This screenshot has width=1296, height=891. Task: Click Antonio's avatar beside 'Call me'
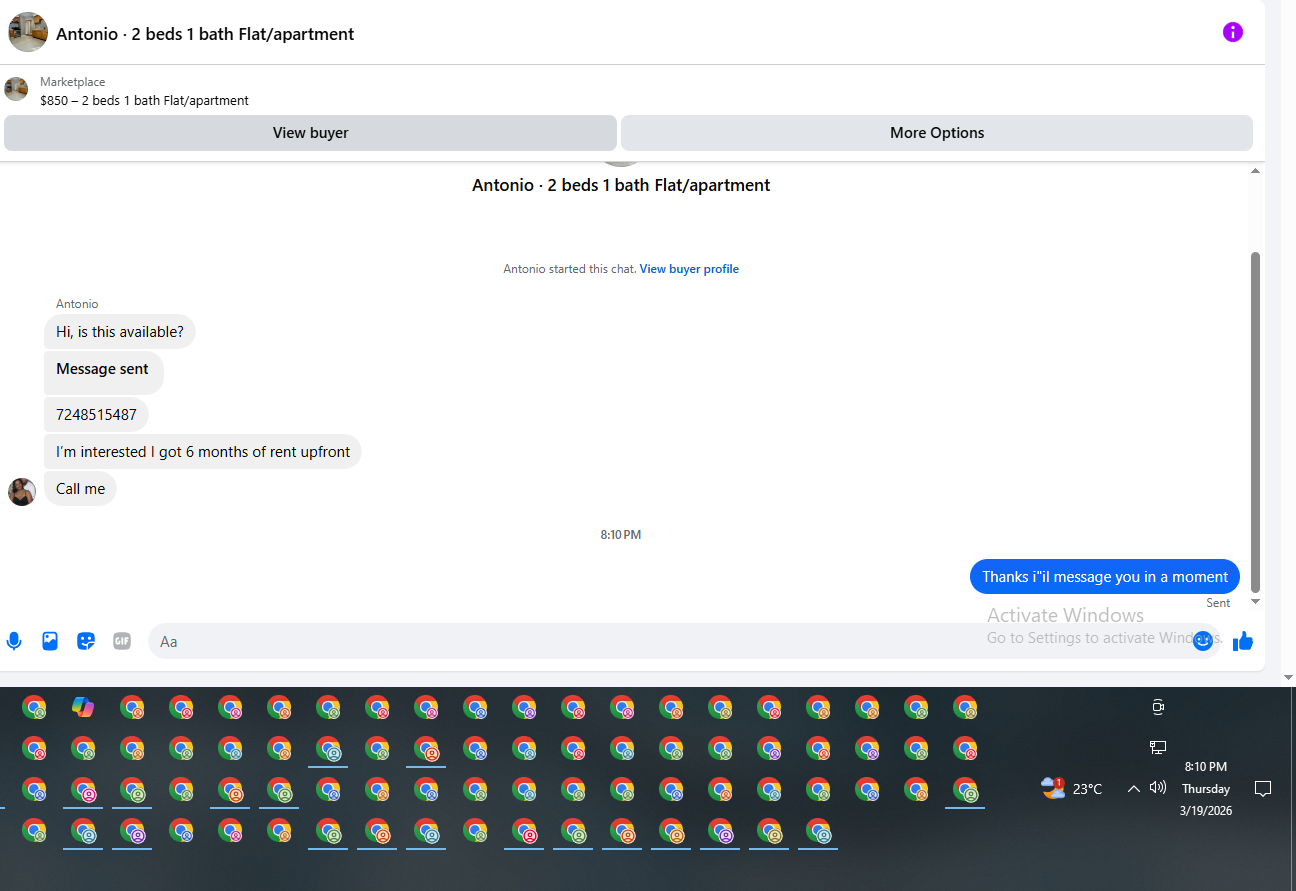(22, 491)
